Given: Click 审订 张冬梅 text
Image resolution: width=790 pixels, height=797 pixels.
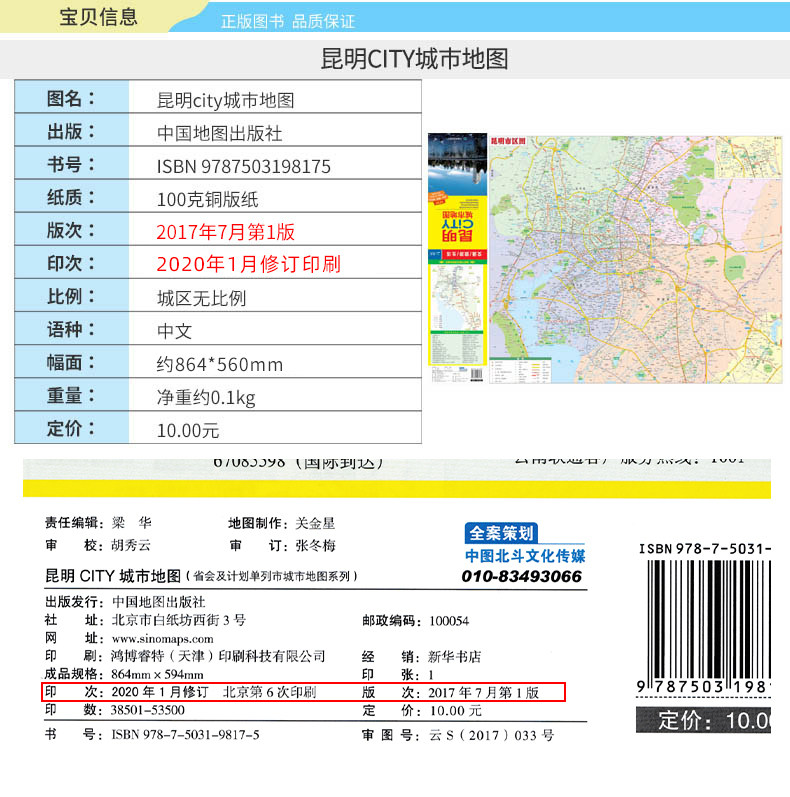Looking at the screenshot, I should click(282, 546).
